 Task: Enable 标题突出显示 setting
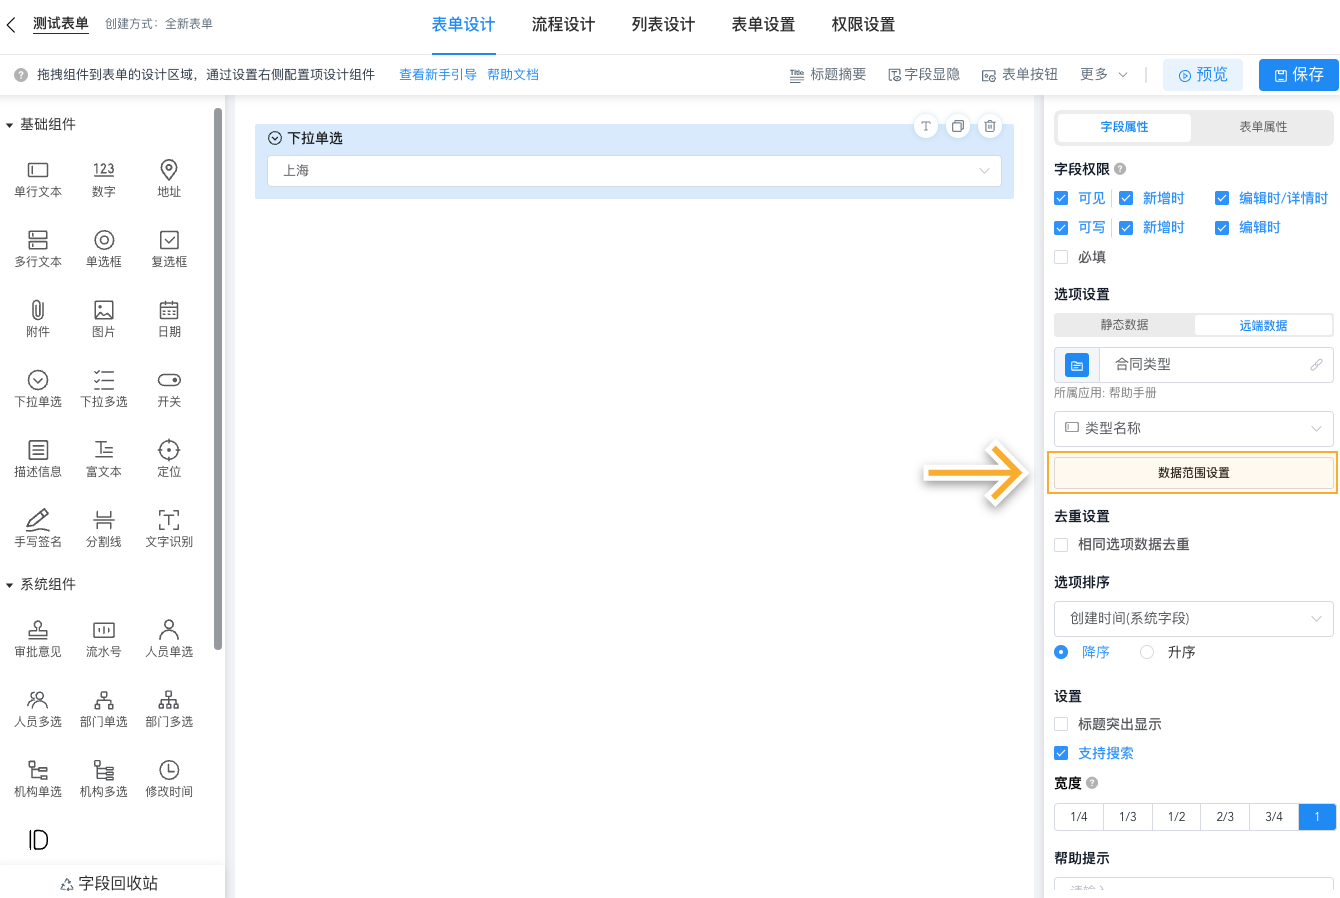[x=1061, y=724]
